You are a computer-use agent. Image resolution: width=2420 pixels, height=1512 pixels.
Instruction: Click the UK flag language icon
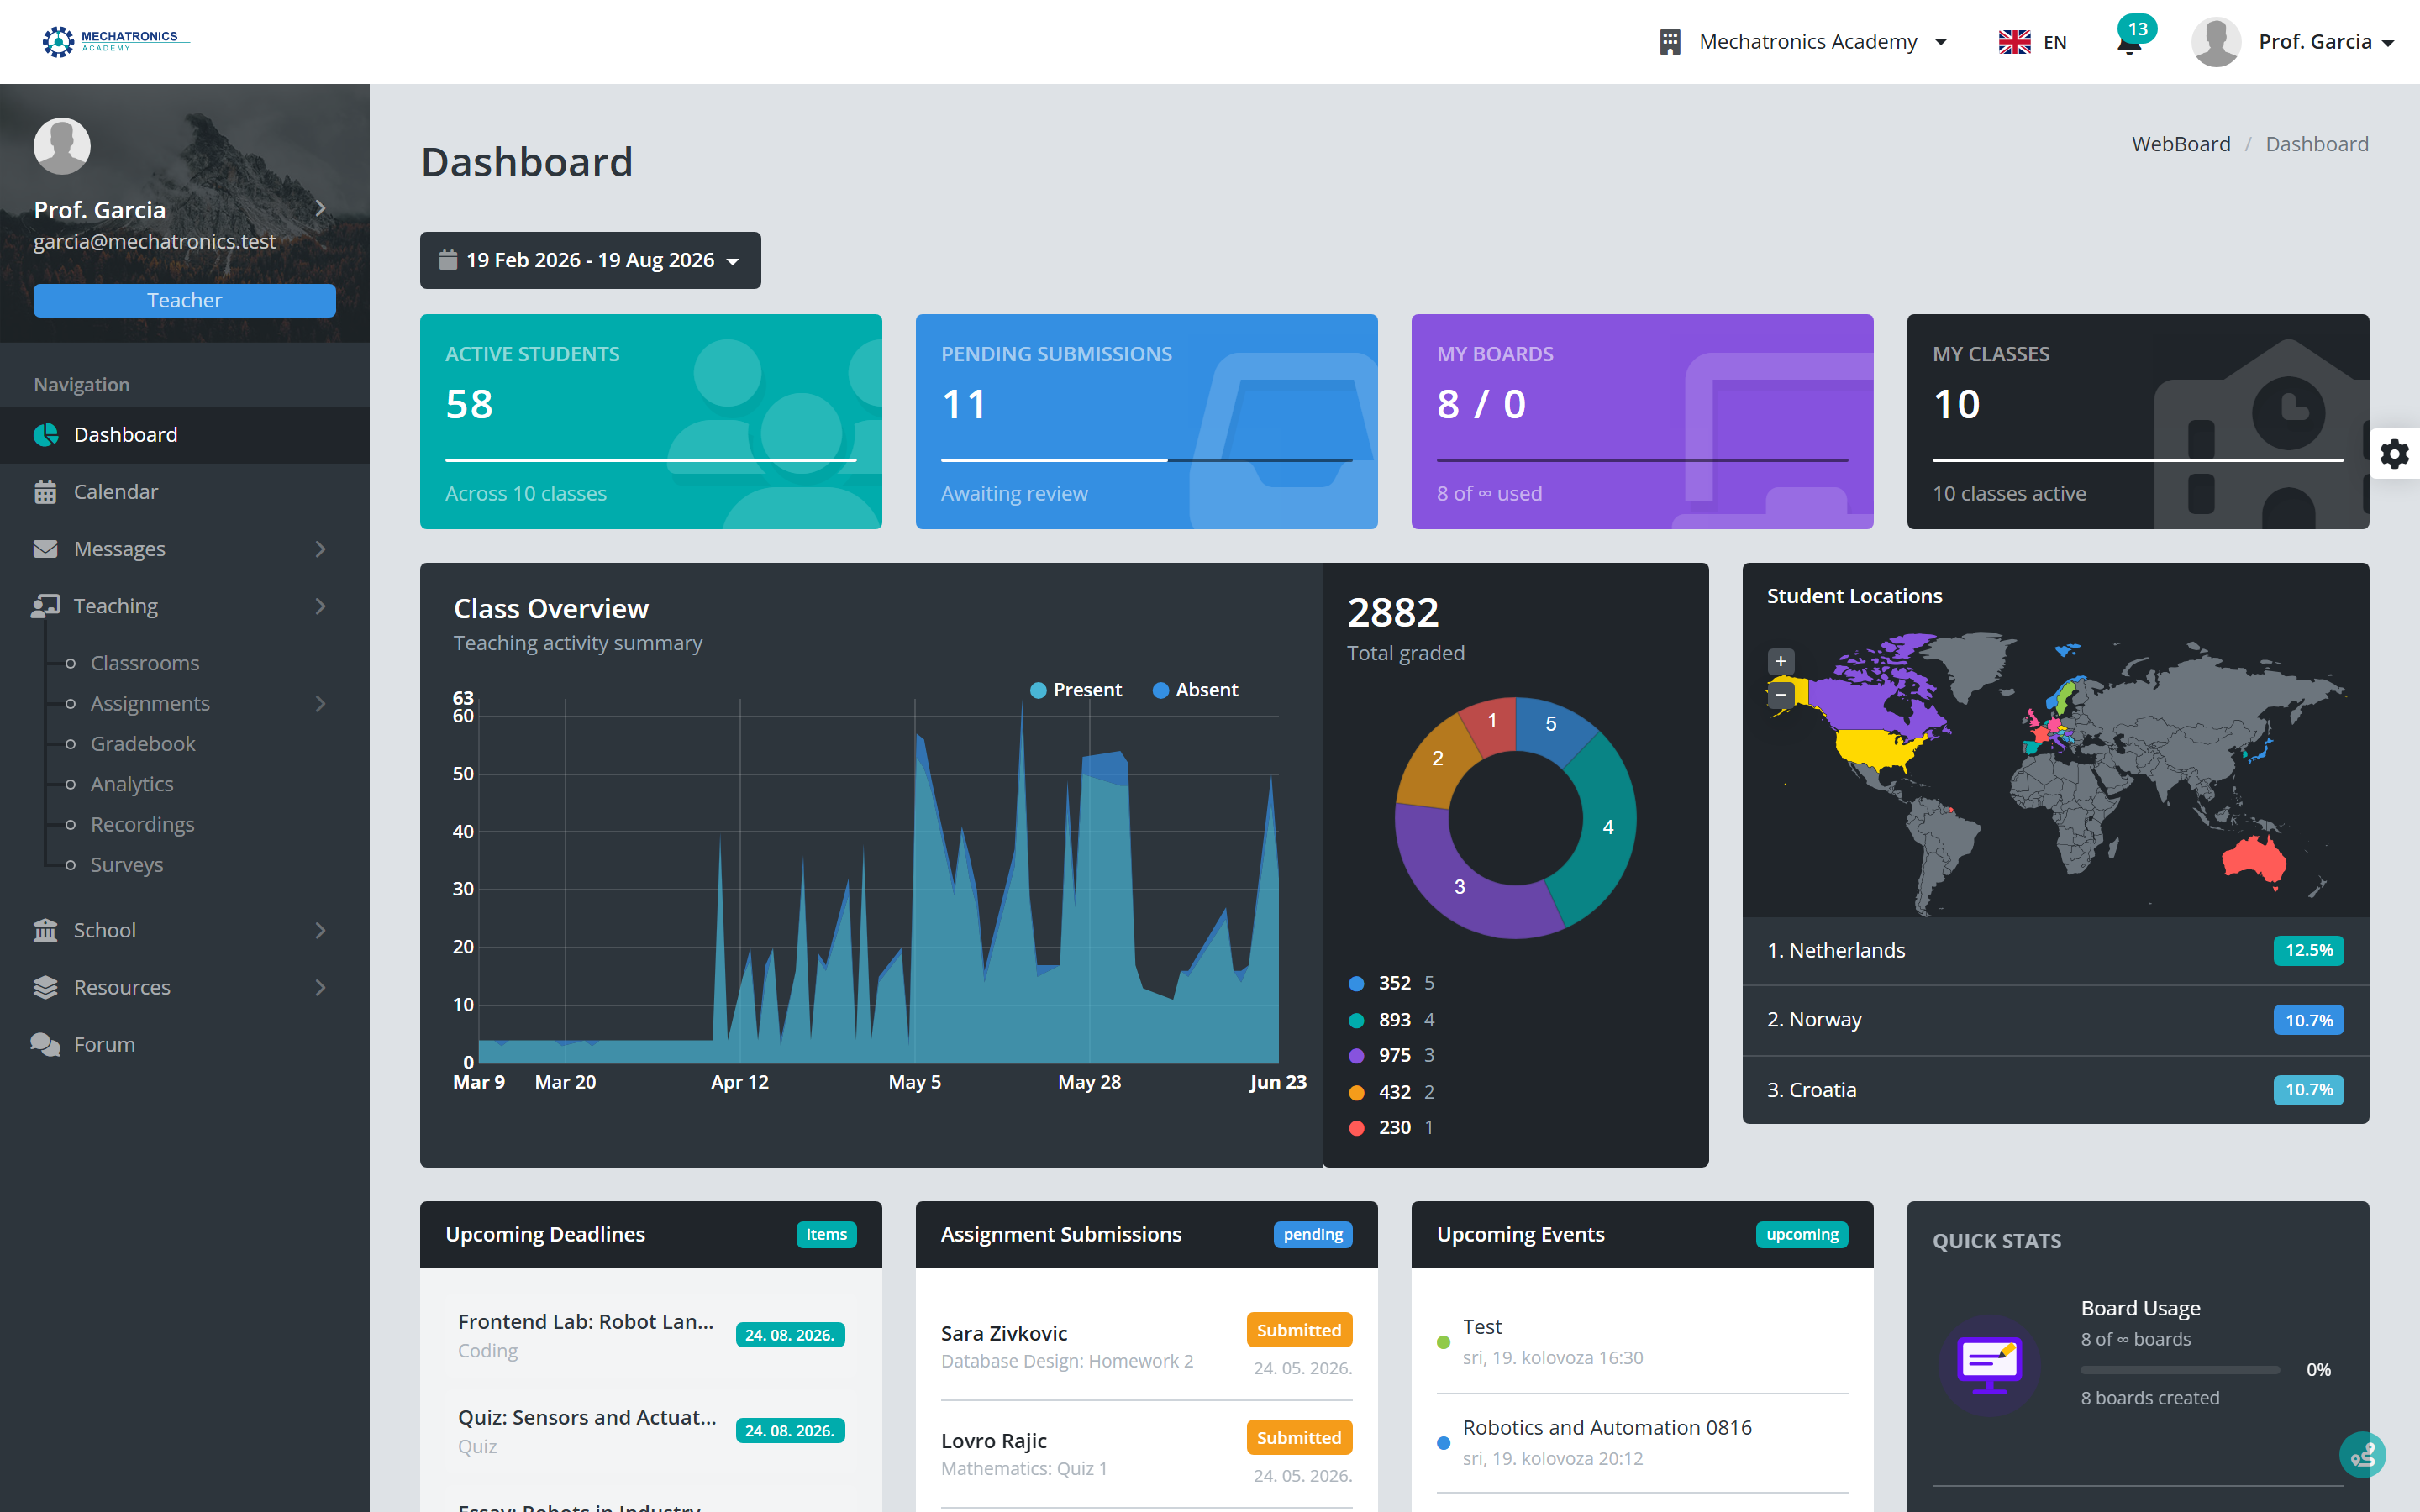[2014, 42]
